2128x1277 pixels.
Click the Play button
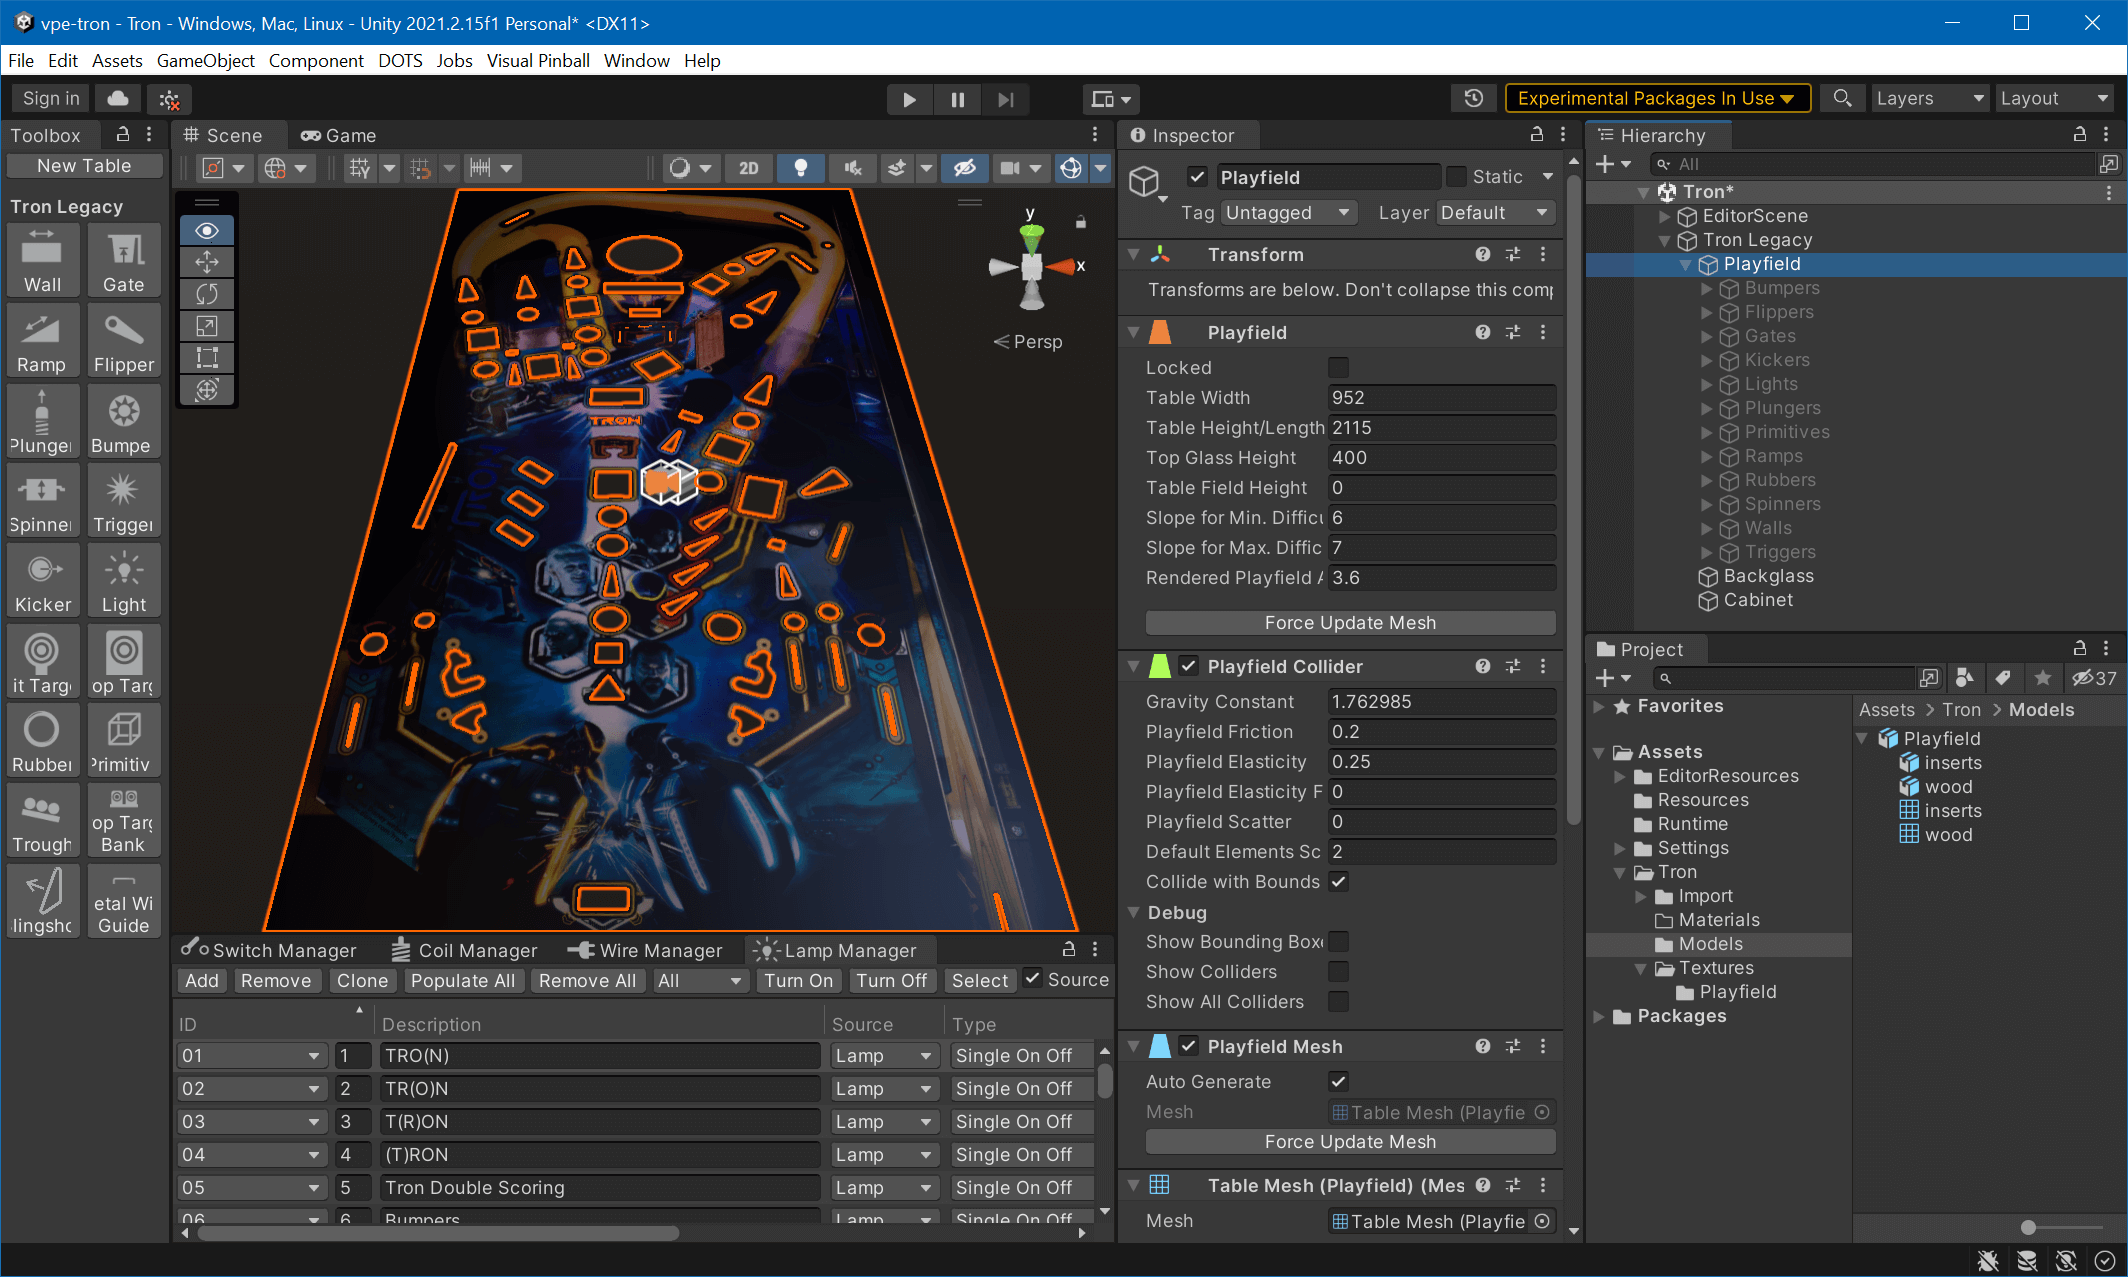coord(909,99)
